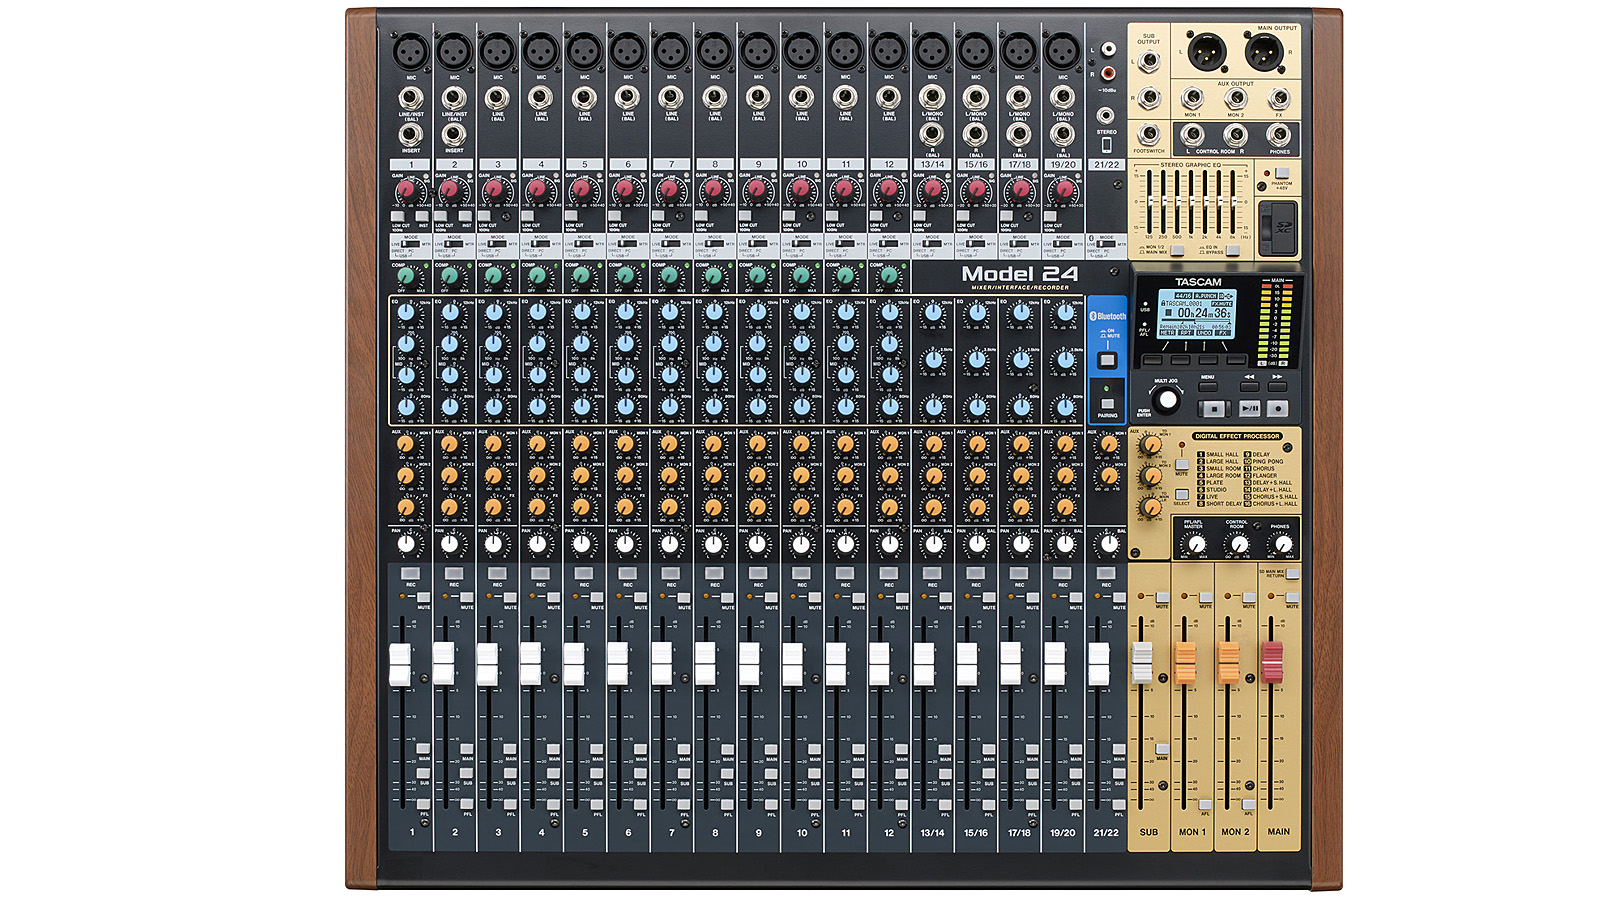Arm the REC button on channel 21/22
Image resolution: width=1600 pixels, height=900 pixels.
(x=1106, y=573)
